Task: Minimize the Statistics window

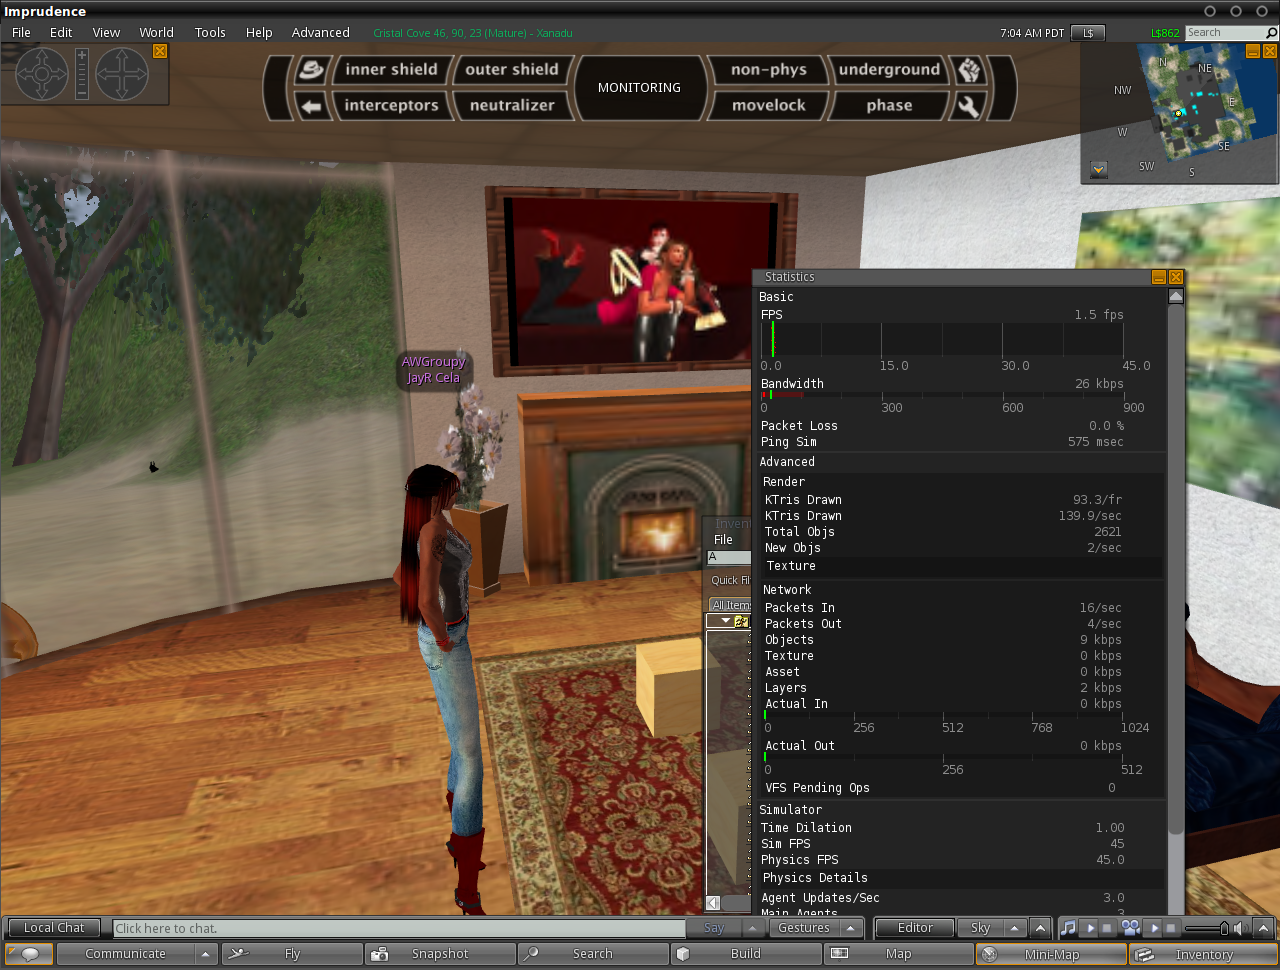Action: click(x=1159, y=277)
